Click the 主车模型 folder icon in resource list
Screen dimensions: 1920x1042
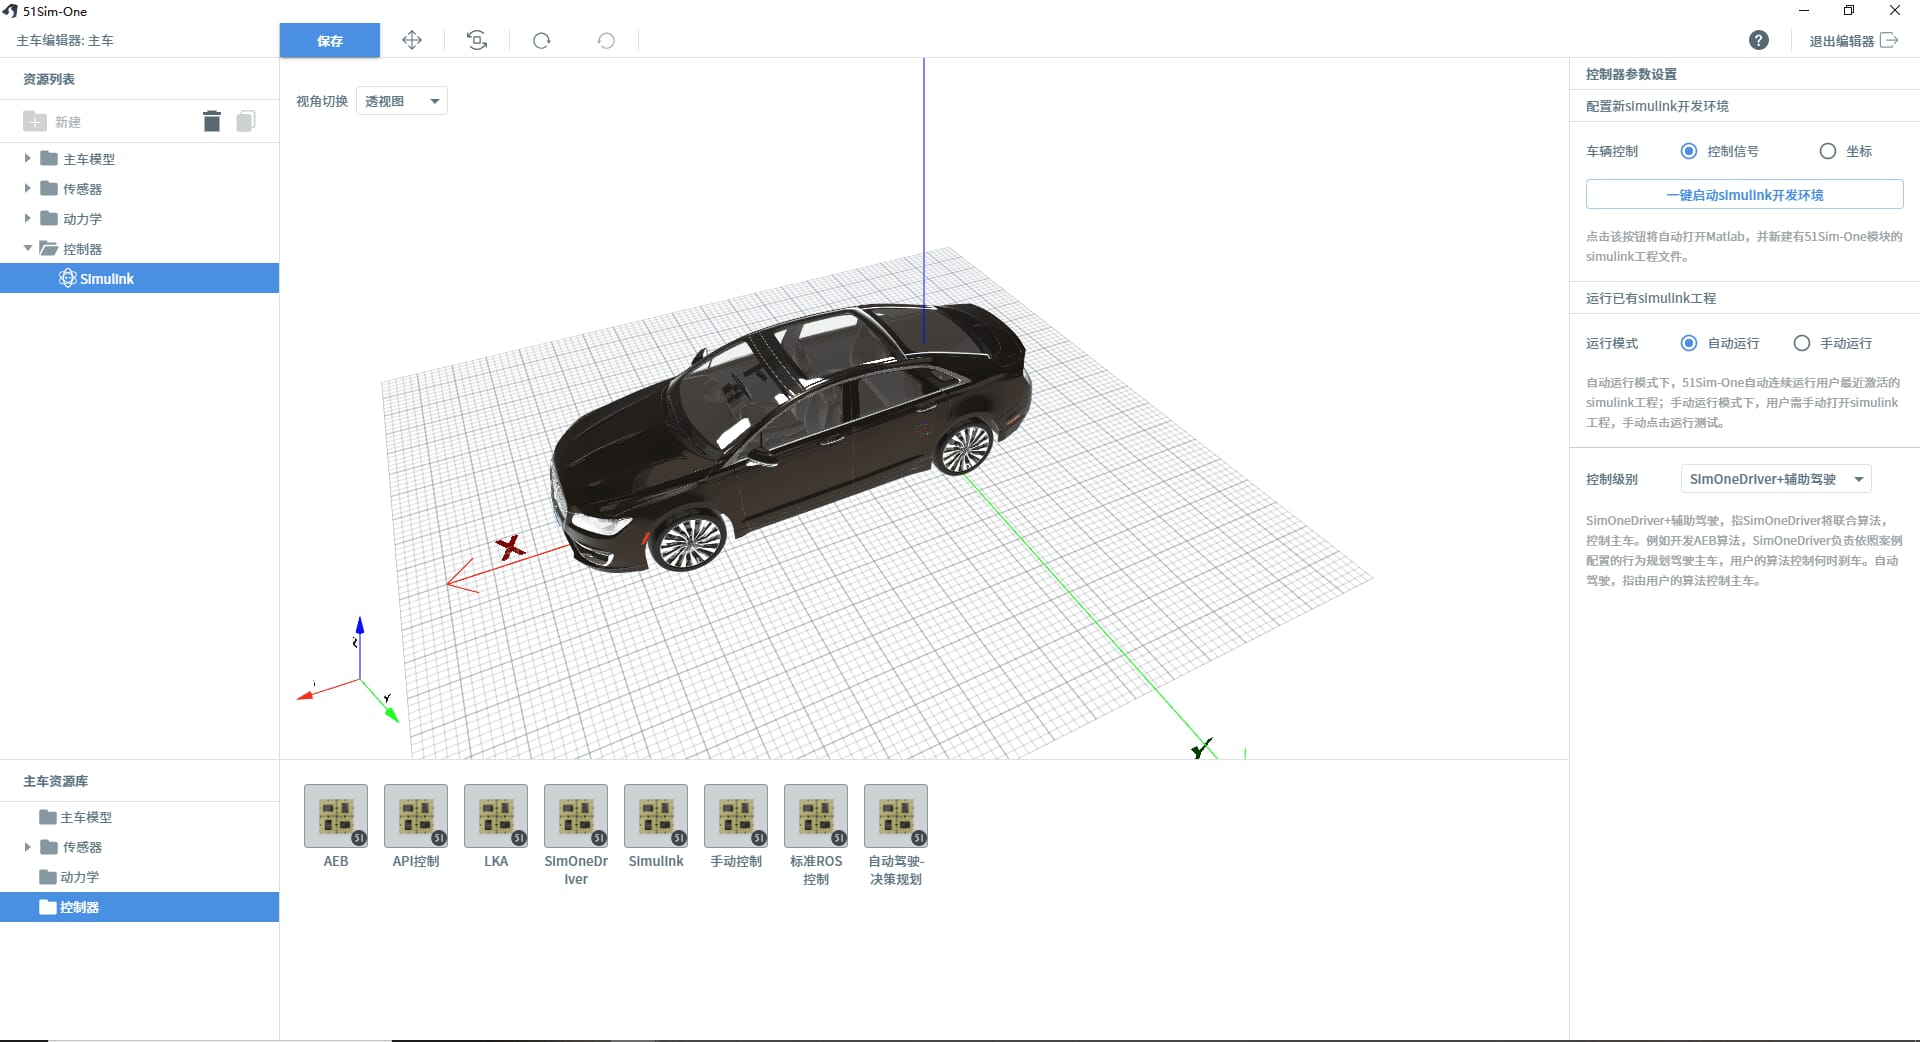pos(49,158)
